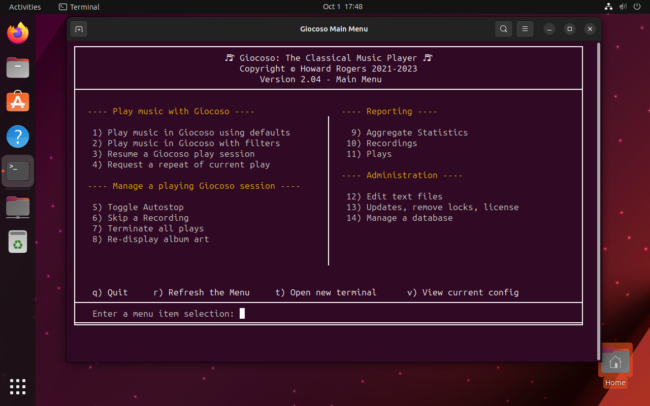The height and width of the screenshot is (406, 650).
Task: Click '10) Recordings' entry
Action: tap(382, 143)
